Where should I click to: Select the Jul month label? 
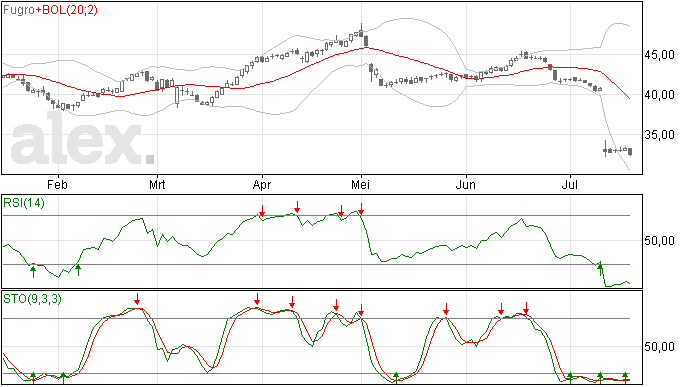pyautogui.click(x=570, y=184)
